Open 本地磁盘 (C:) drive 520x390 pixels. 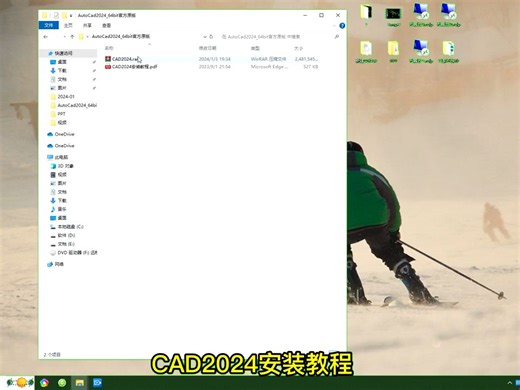point(70,227)
